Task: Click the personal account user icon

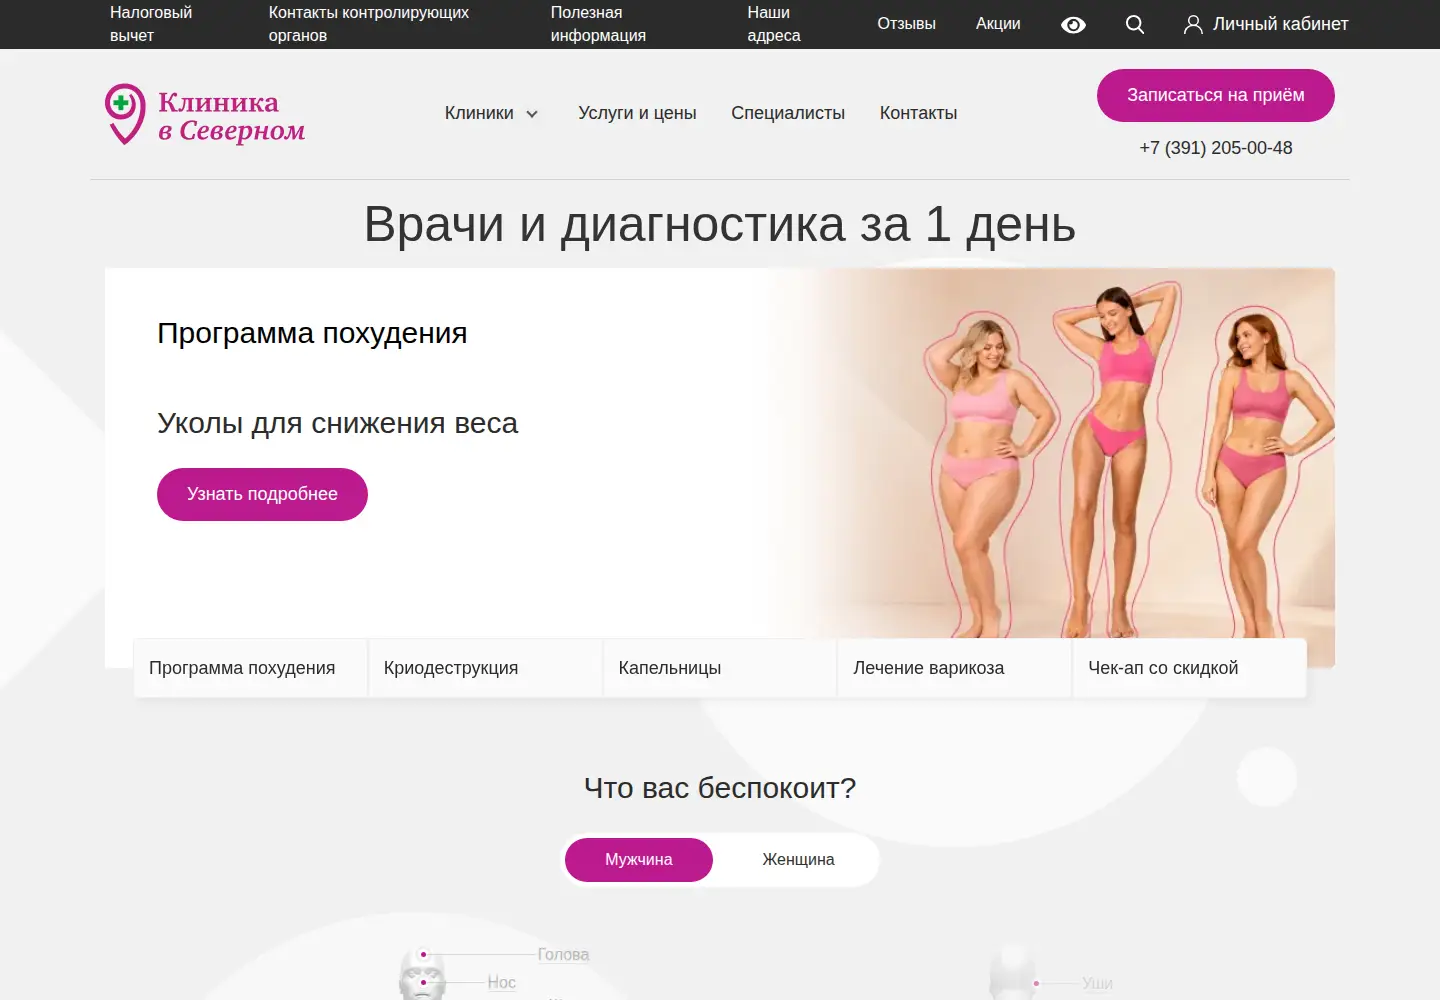Action: [x=1193, y=25]
